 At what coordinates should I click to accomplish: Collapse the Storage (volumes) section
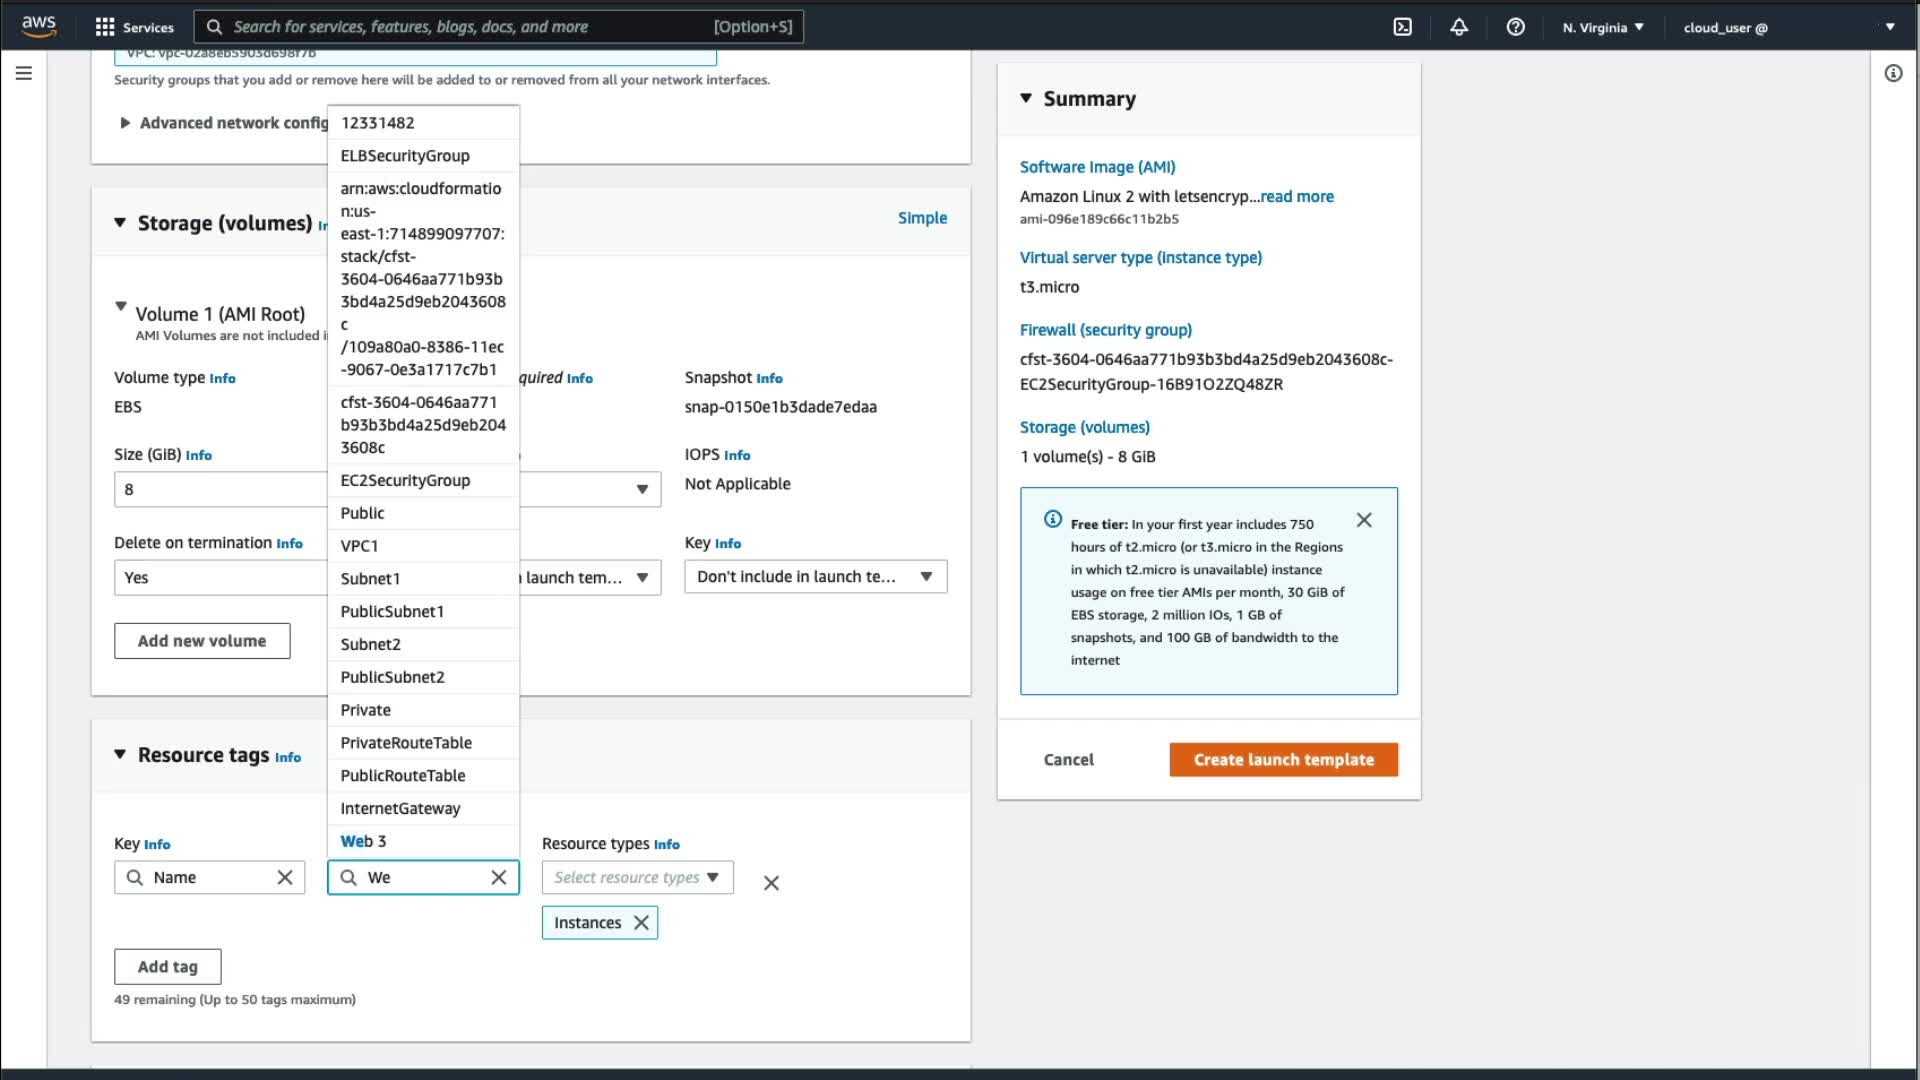click(x=120, y=223)
